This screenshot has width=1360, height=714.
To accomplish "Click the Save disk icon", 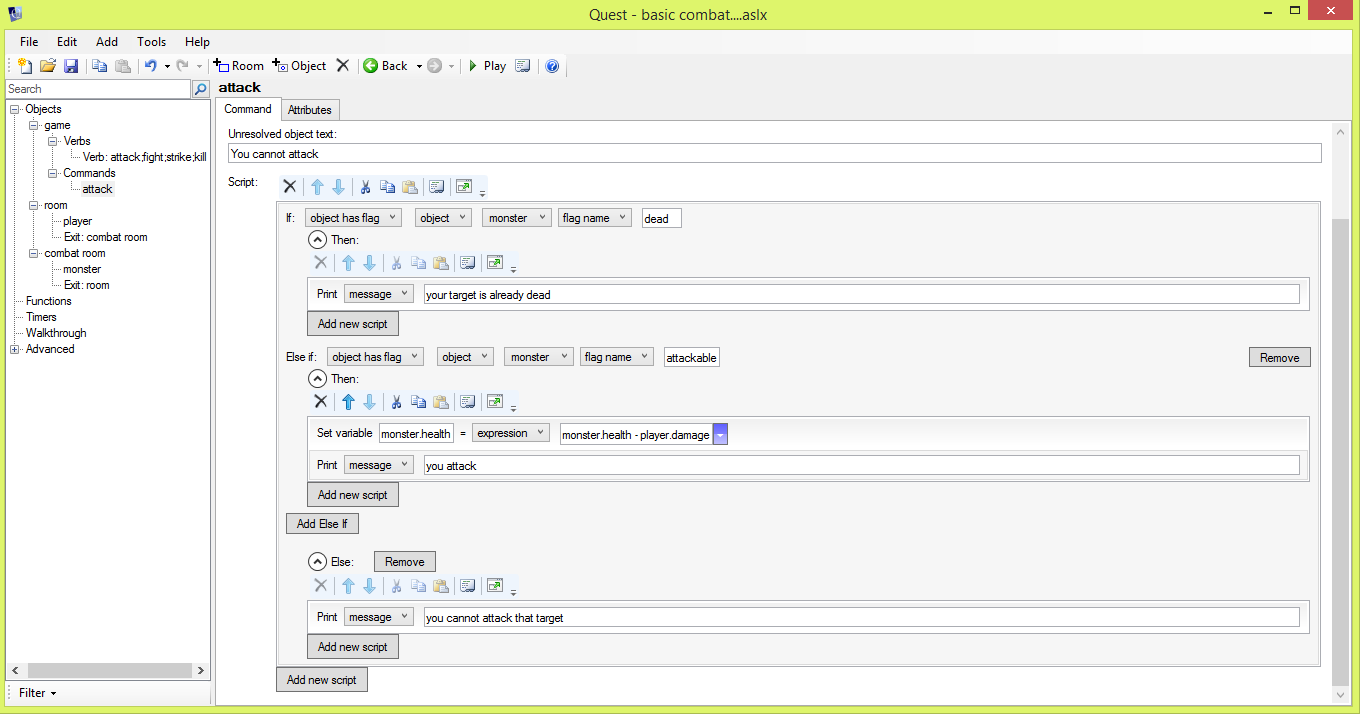I will 71,66.
